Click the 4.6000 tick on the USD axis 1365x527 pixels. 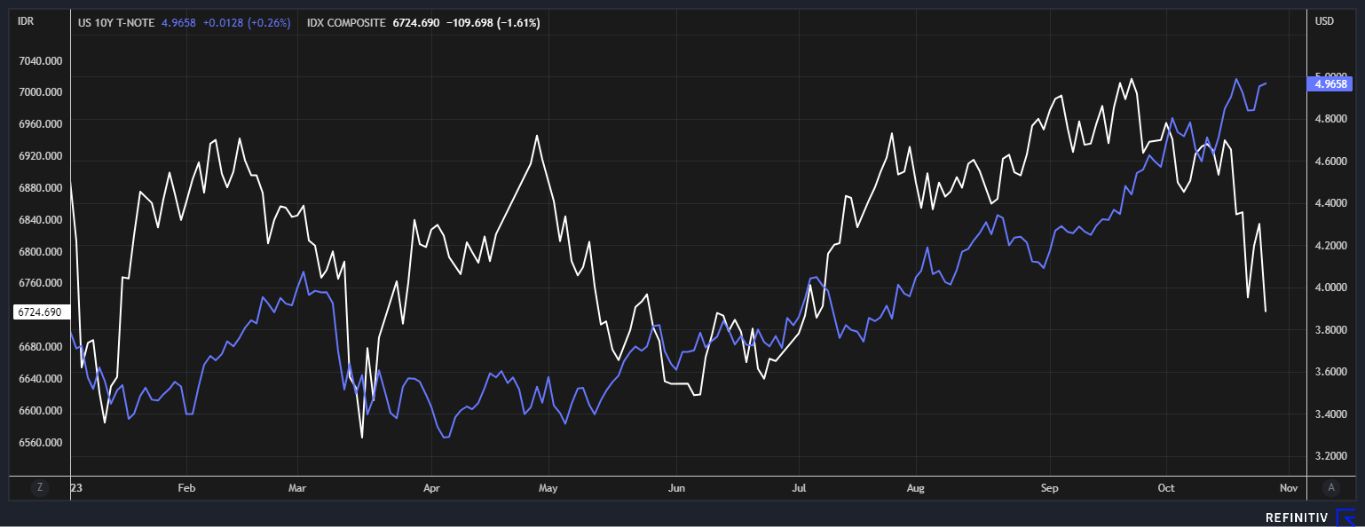pos(1331,161)
